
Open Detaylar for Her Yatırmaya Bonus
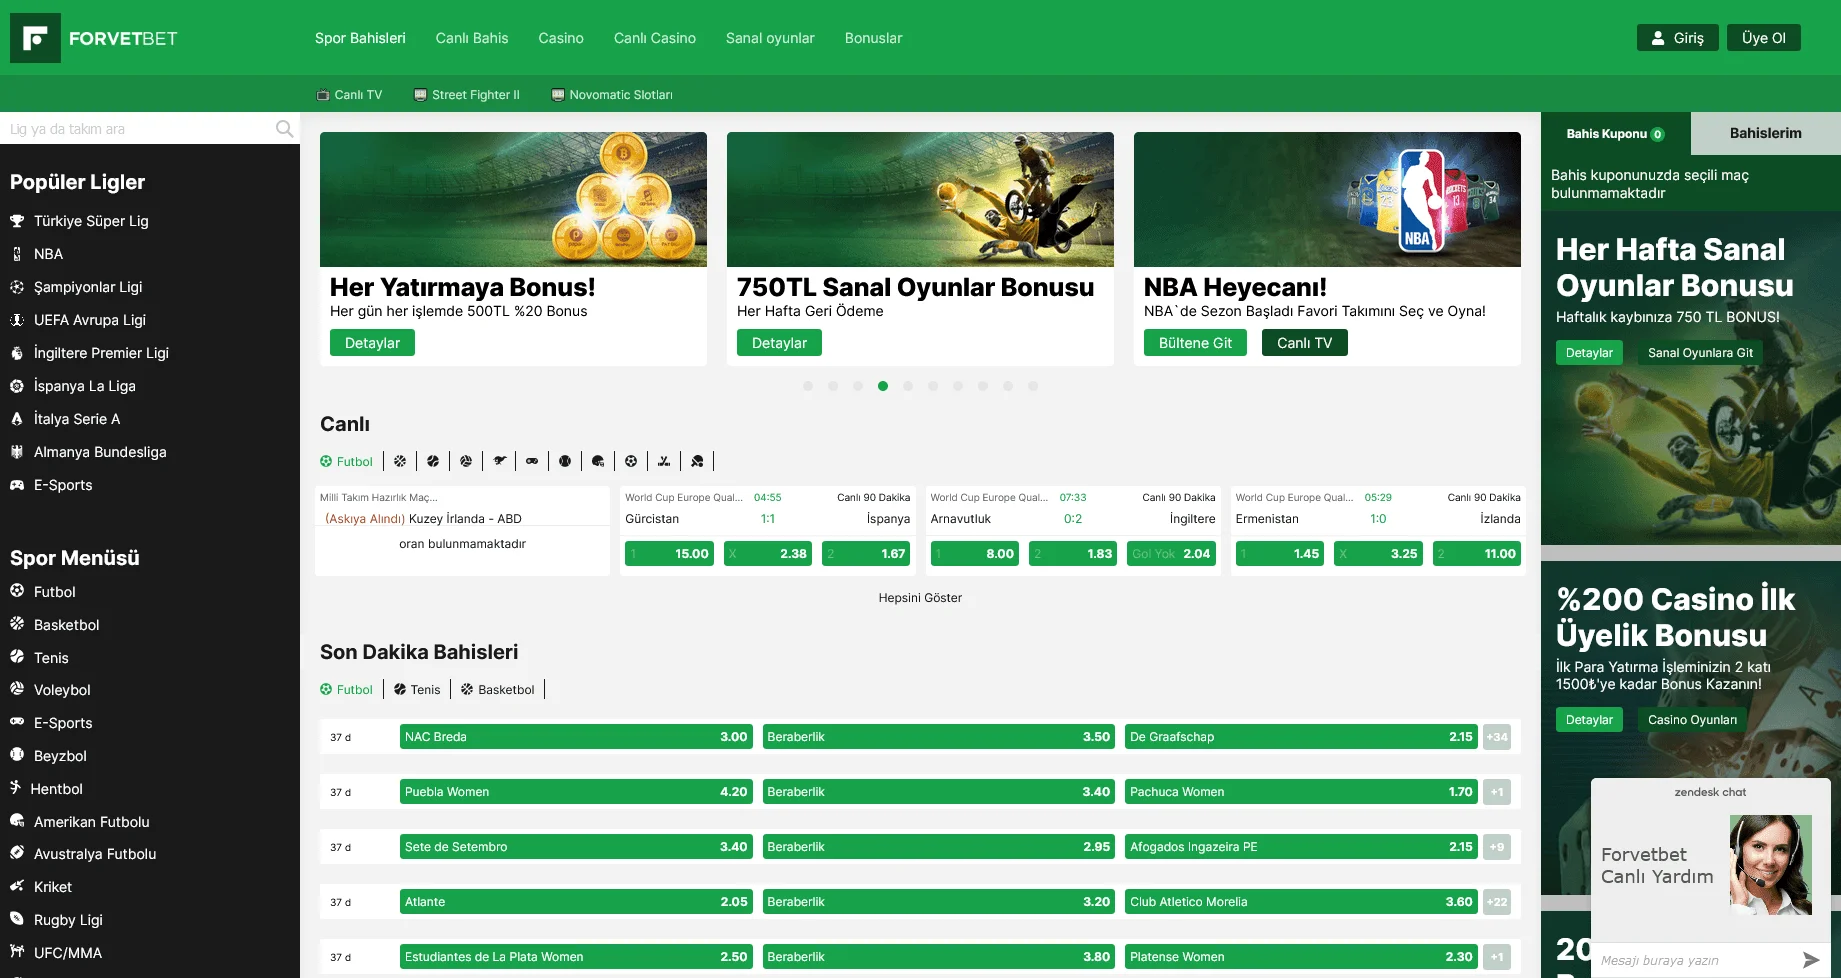[x=372, y=343]
